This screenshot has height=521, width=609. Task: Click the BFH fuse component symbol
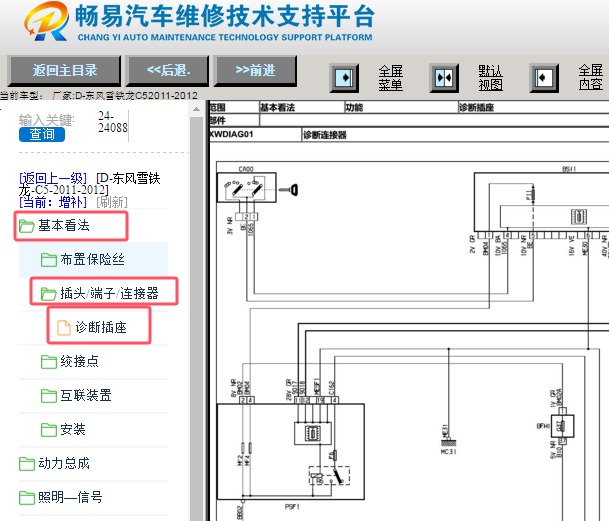coord(562,426)
